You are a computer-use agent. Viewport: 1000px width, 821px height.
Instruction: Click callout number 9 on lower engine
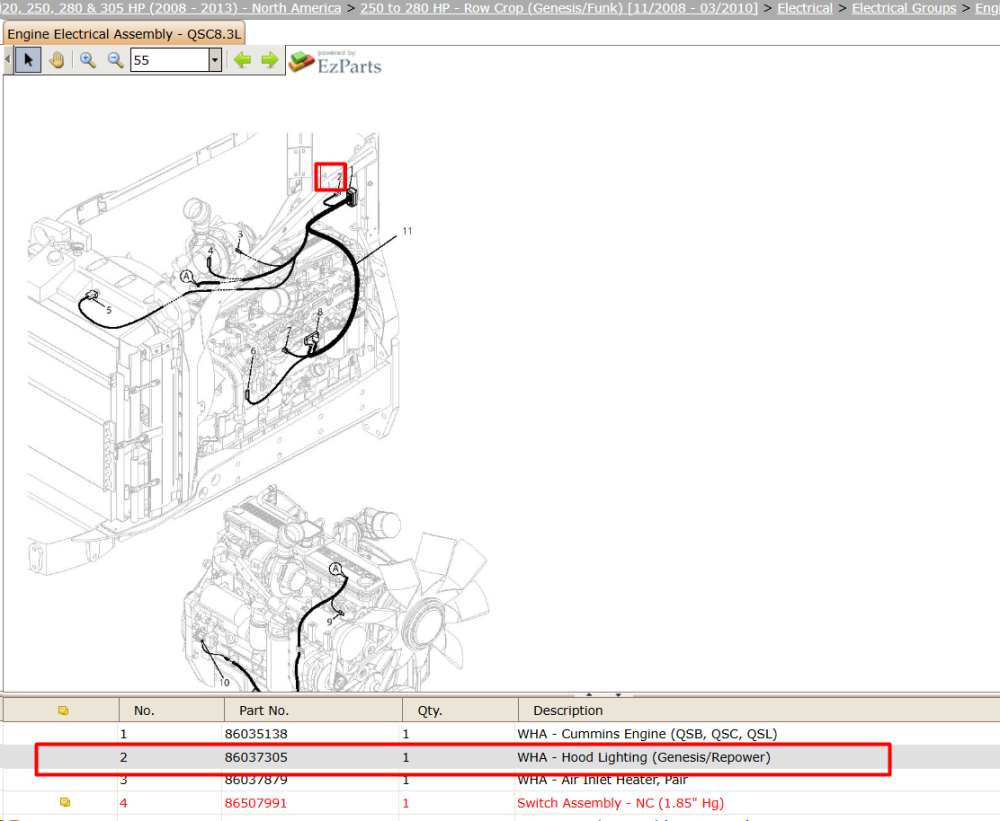(330, 621)
